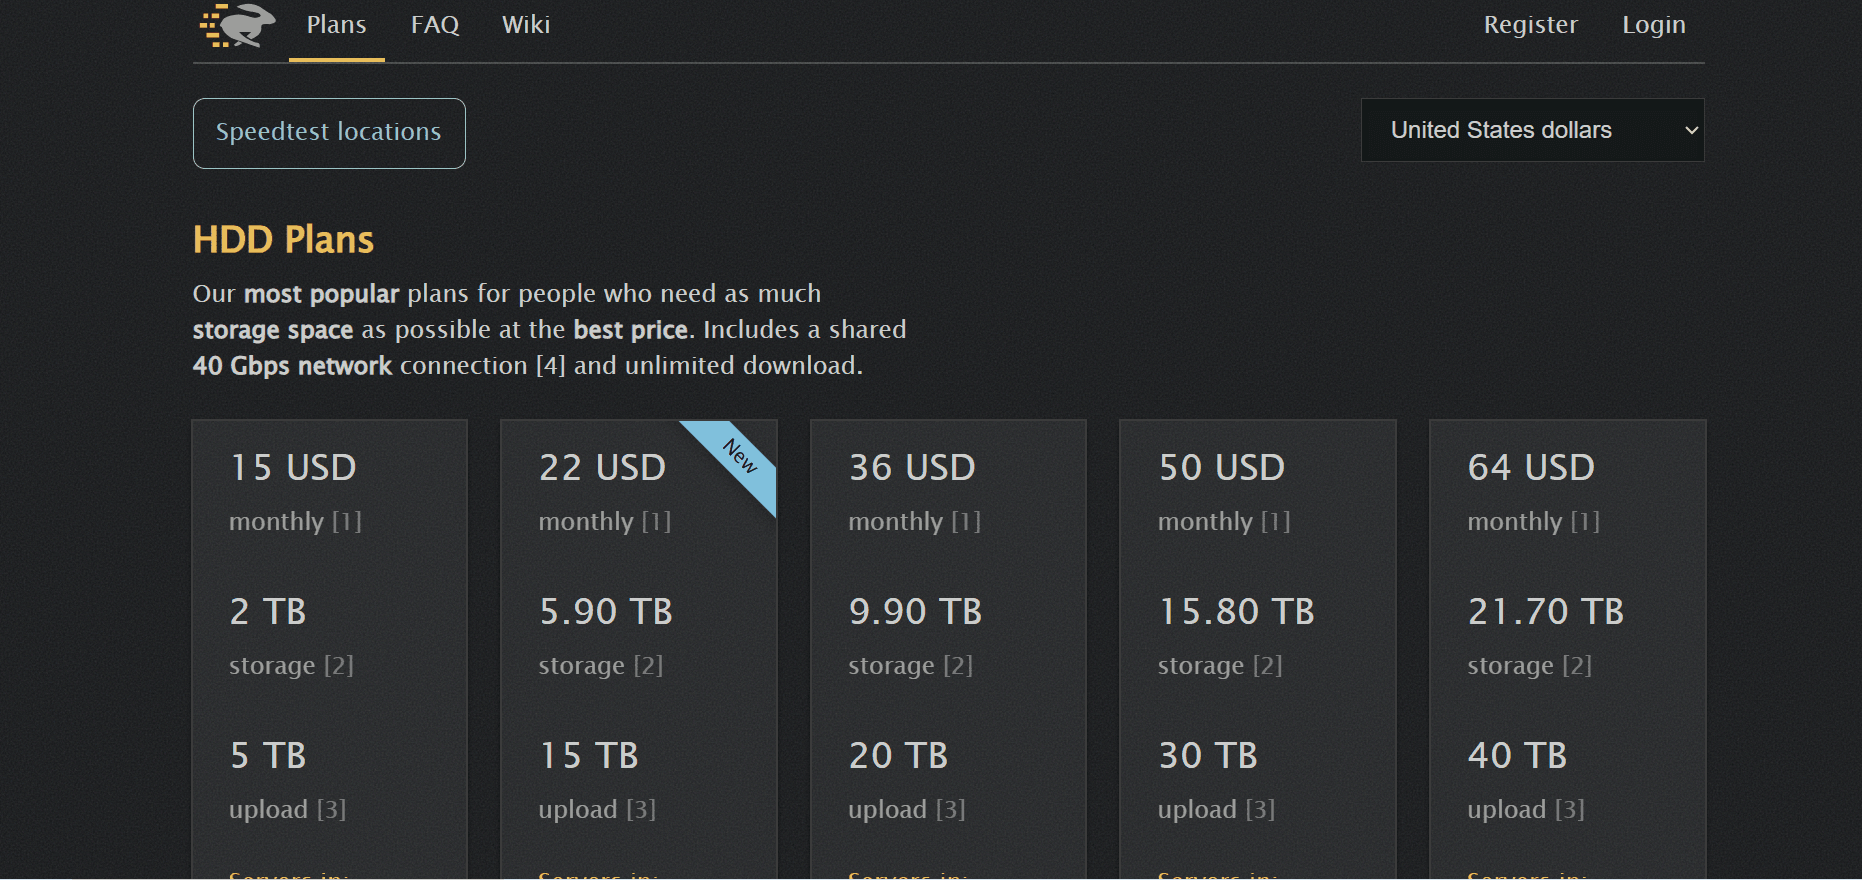Image resolution: width=1862 pixels, height=880 pixels.
Task: Click footnote [3] next to 20 TB upload
Action: pos(950,810)
